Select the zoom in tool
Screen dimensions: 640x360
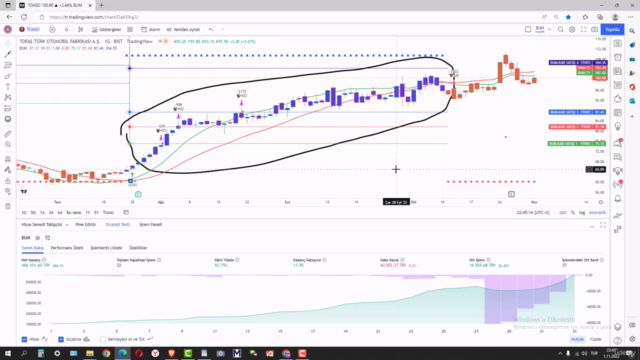(8, 144)
